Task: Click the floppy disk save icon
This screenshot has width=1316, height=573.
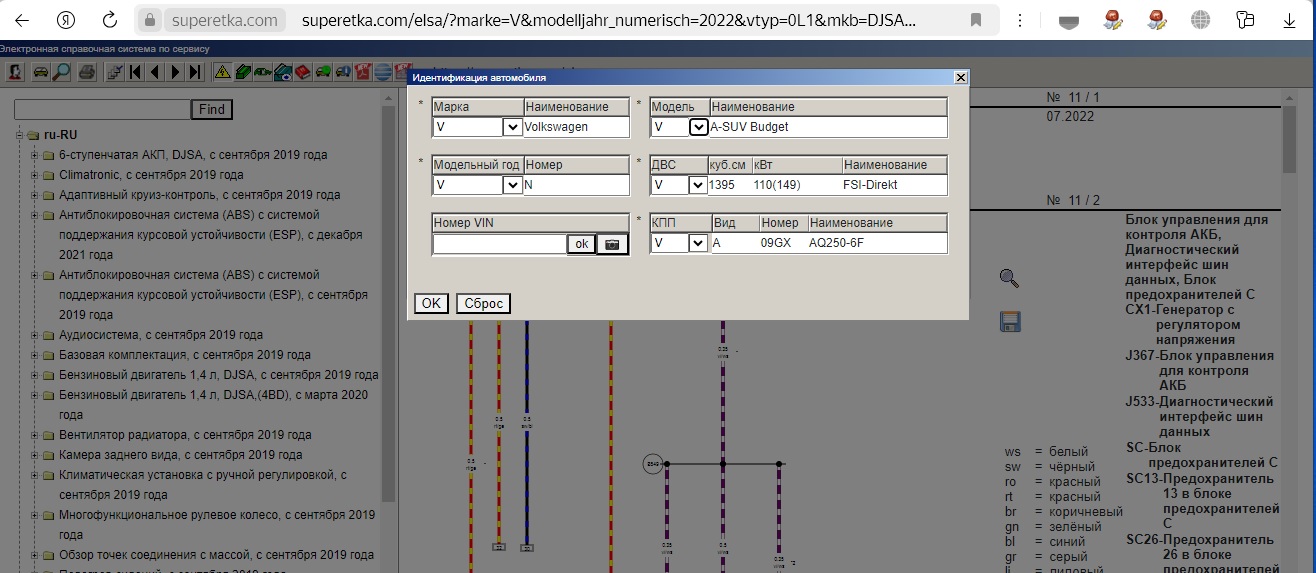Action: tap(1009, 321)
